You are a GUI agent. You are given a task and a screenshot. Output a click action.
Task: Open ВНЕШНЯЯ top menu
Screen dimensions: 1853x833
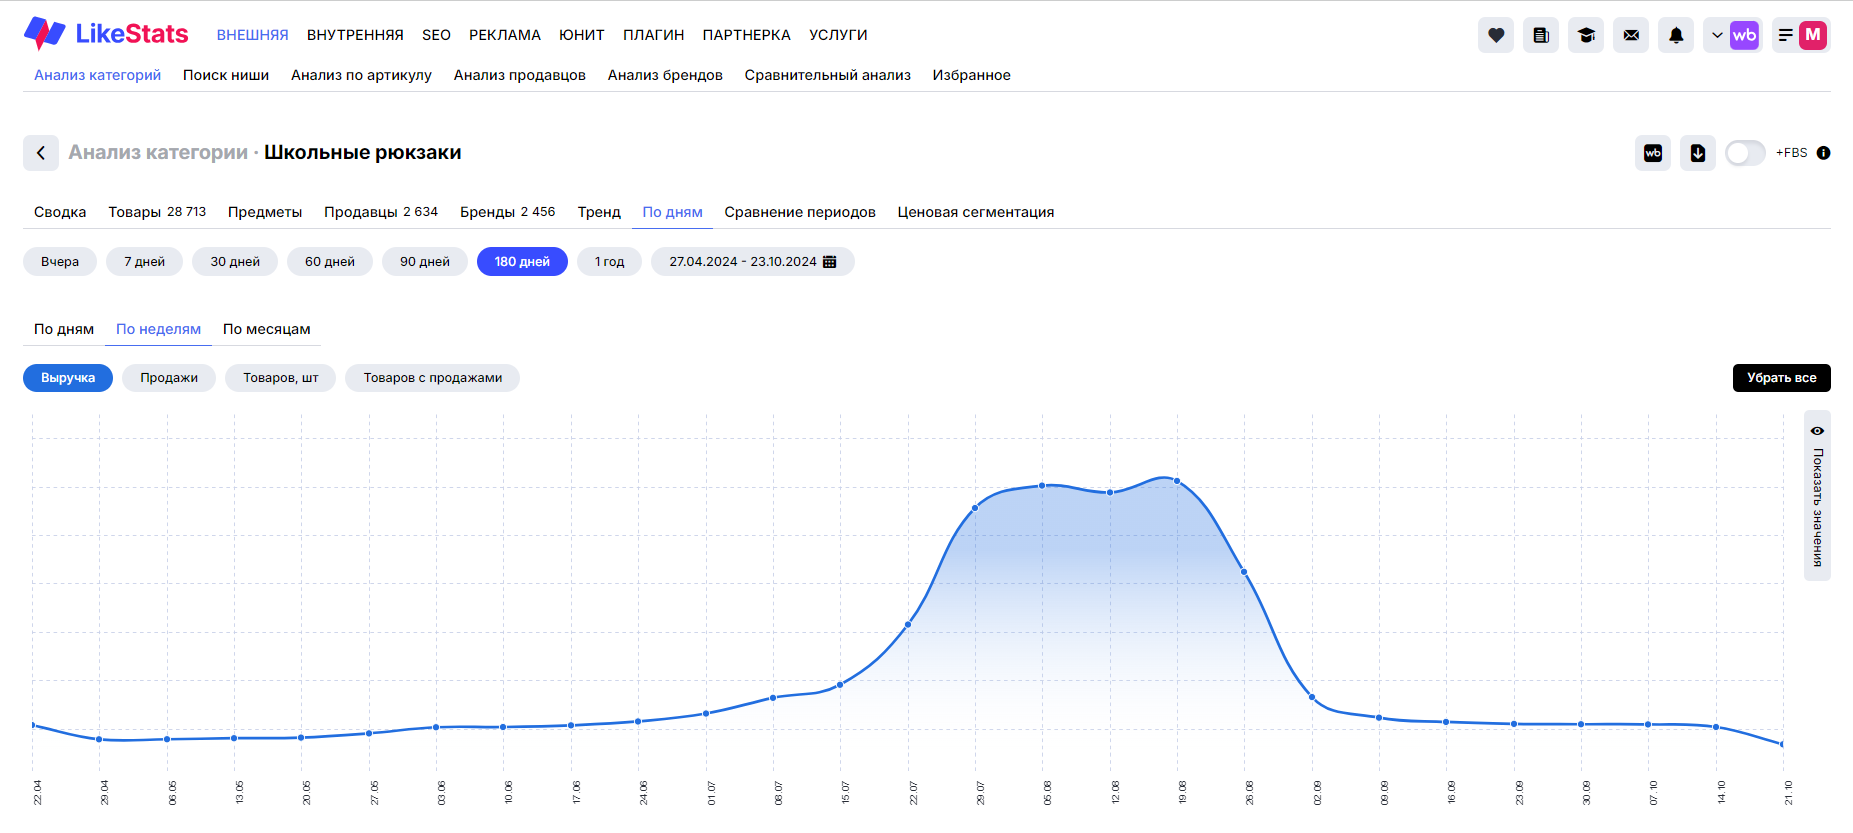point(253,35)
